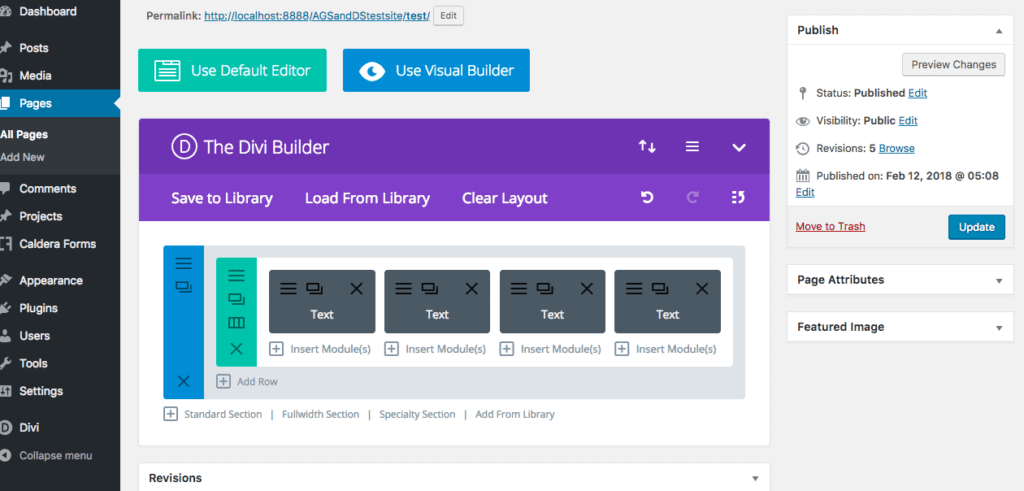Click Preview Changes button
The height and width of the screenshot is (491, 1024).
953,65
